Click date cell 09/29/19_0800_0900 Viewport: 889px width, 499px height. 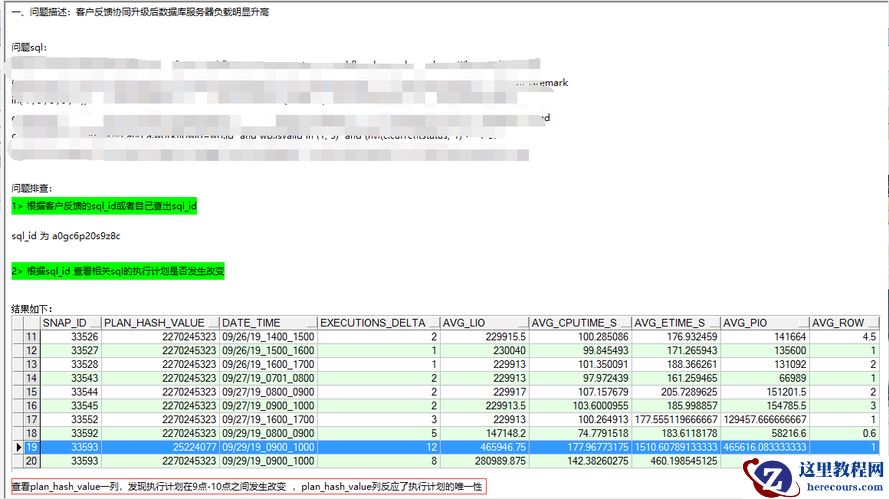coord(268,433)
